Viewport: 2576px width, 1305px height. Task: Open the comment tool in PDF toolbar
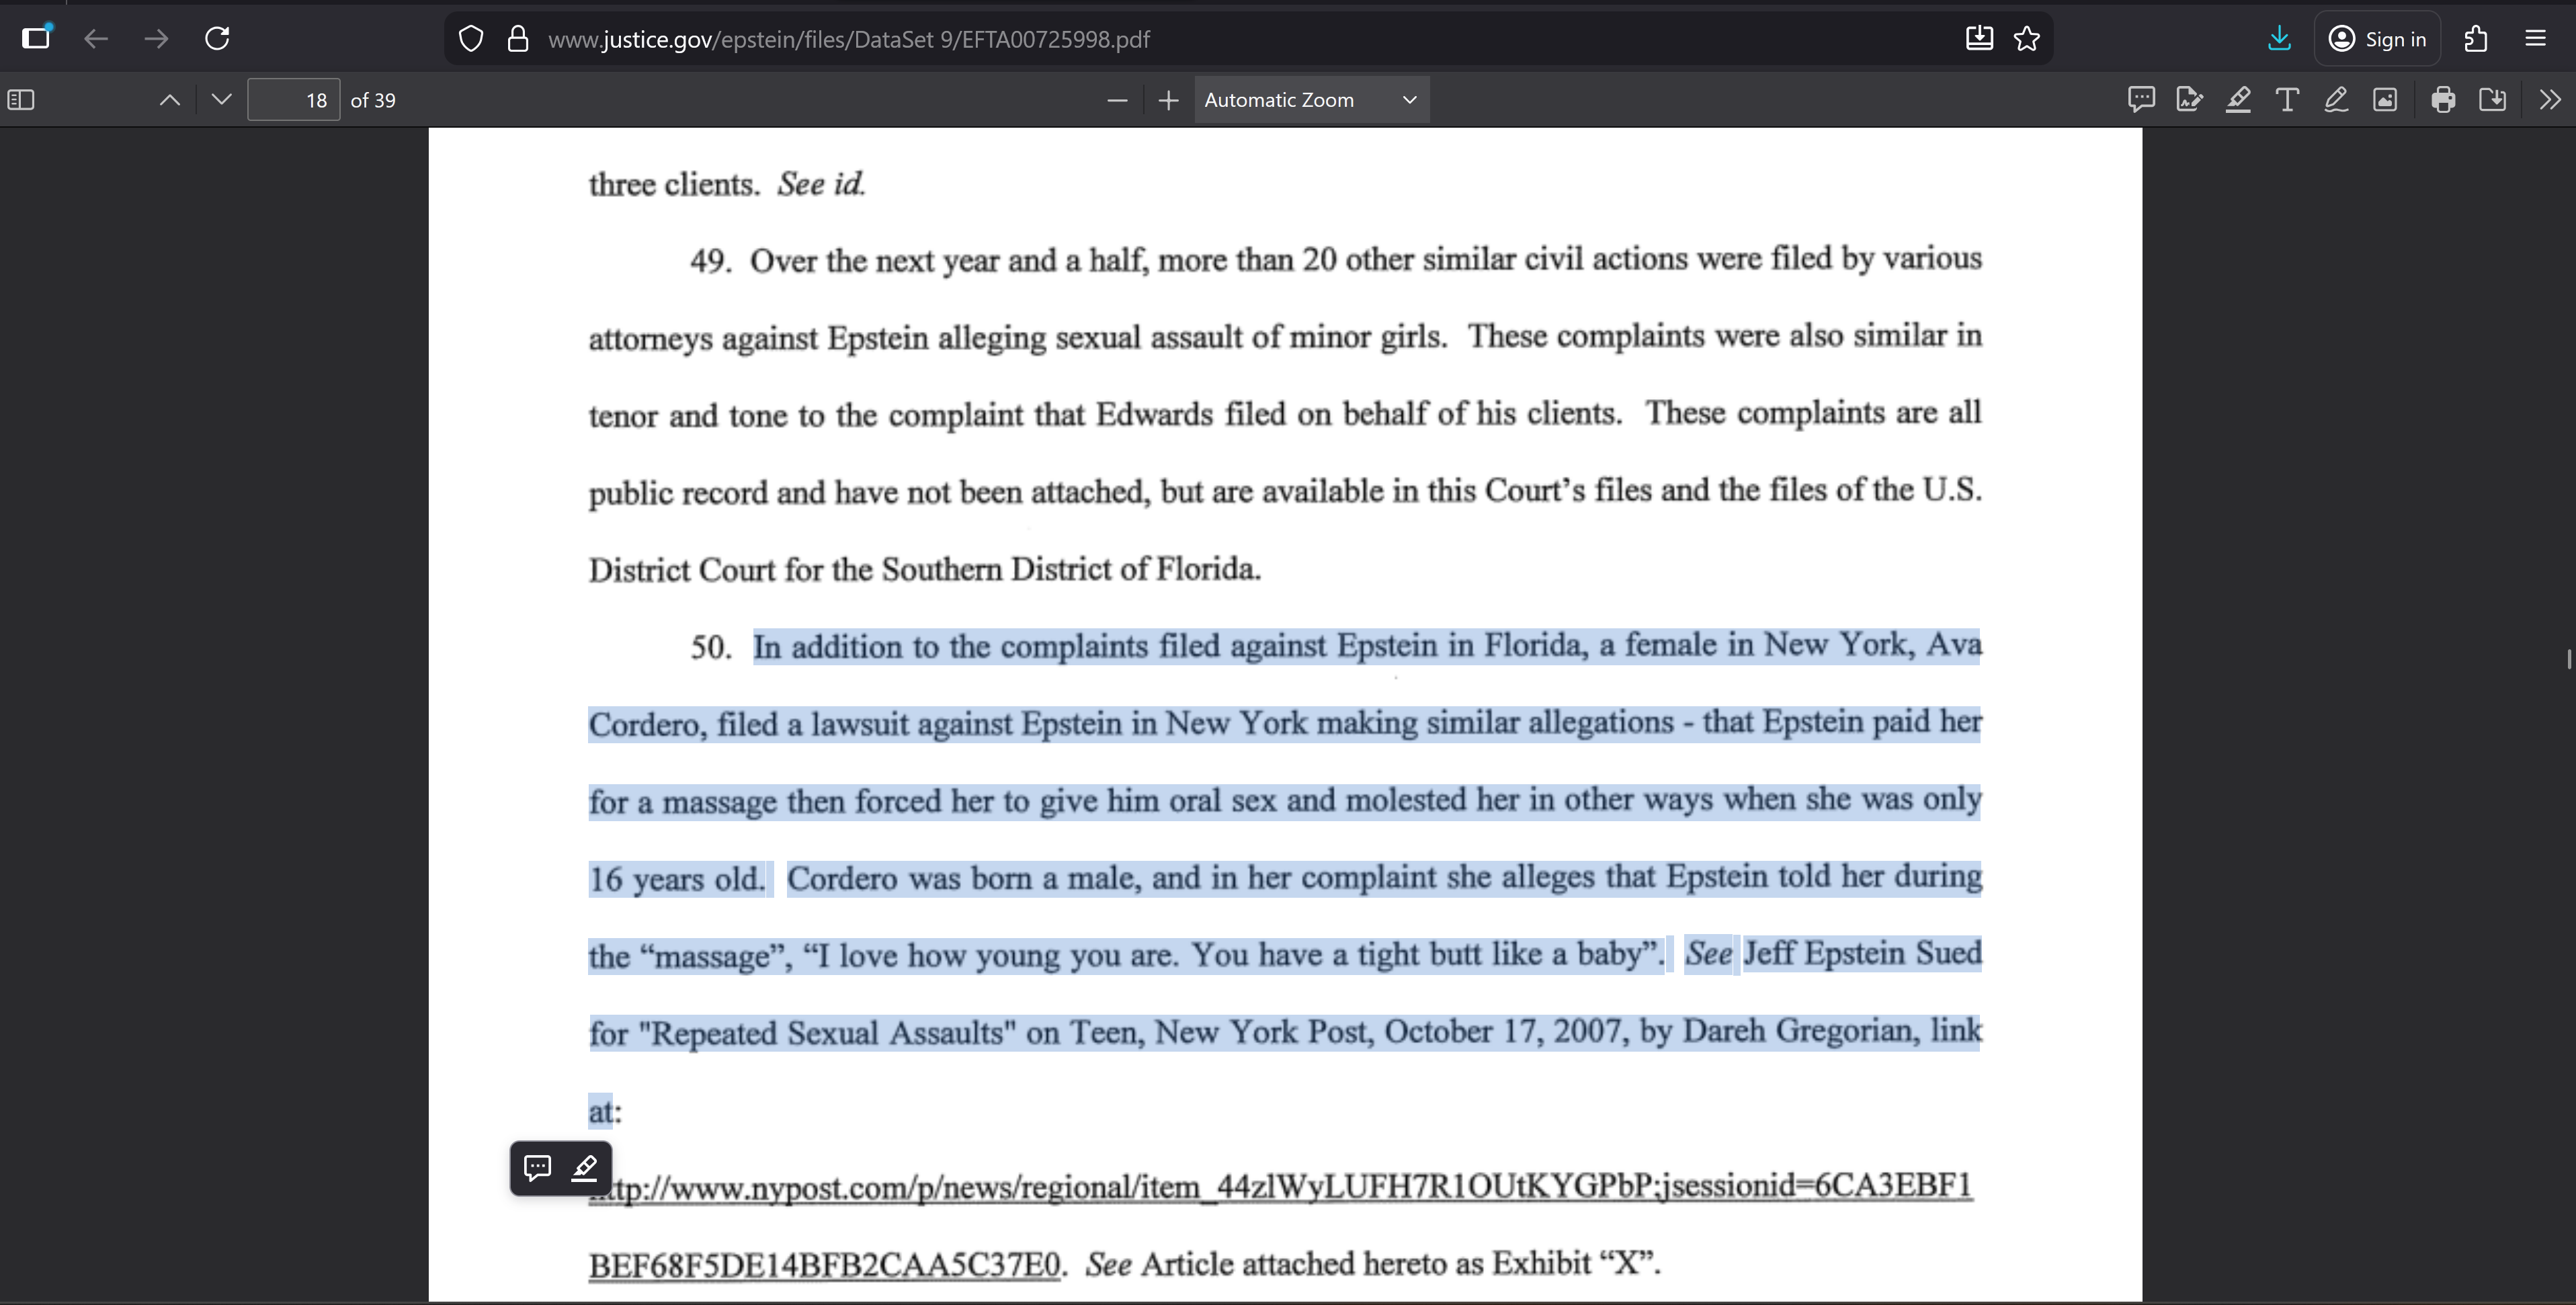(x=2140, y=100)
